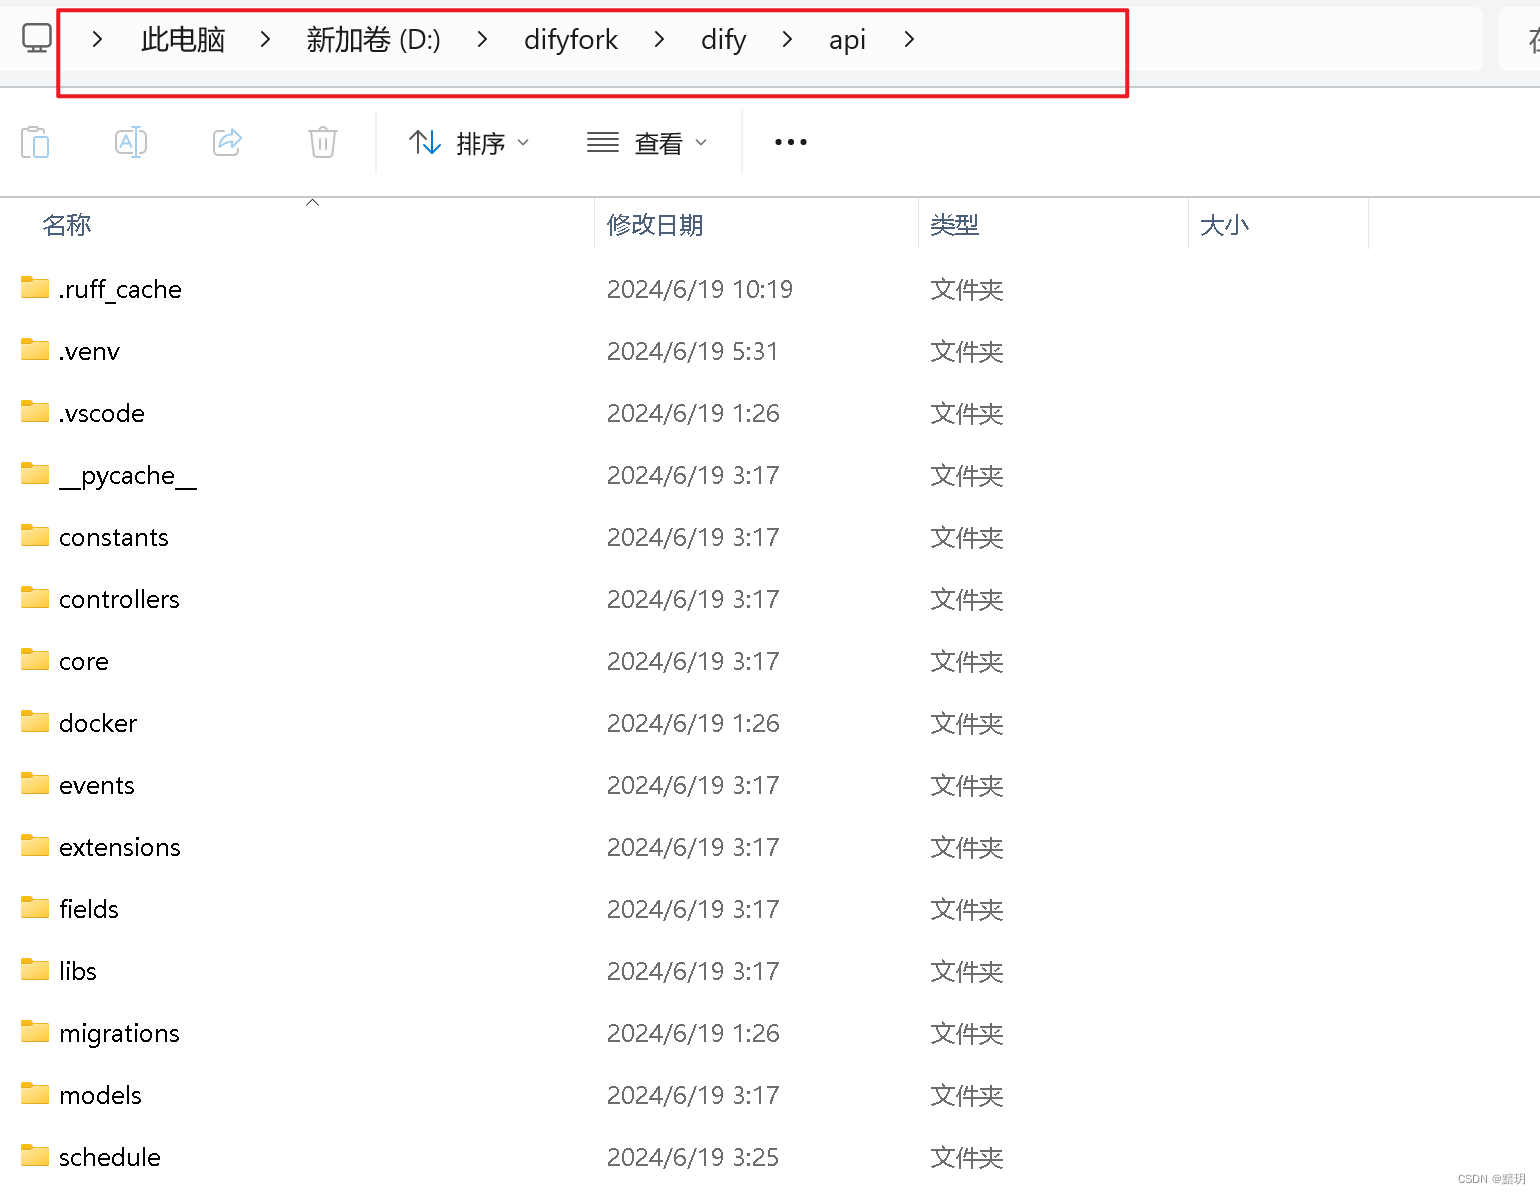Sort by the 修改日期 column header
Image resolution: width=1540 pixels, height=1194 pixels.
(655, 225)
